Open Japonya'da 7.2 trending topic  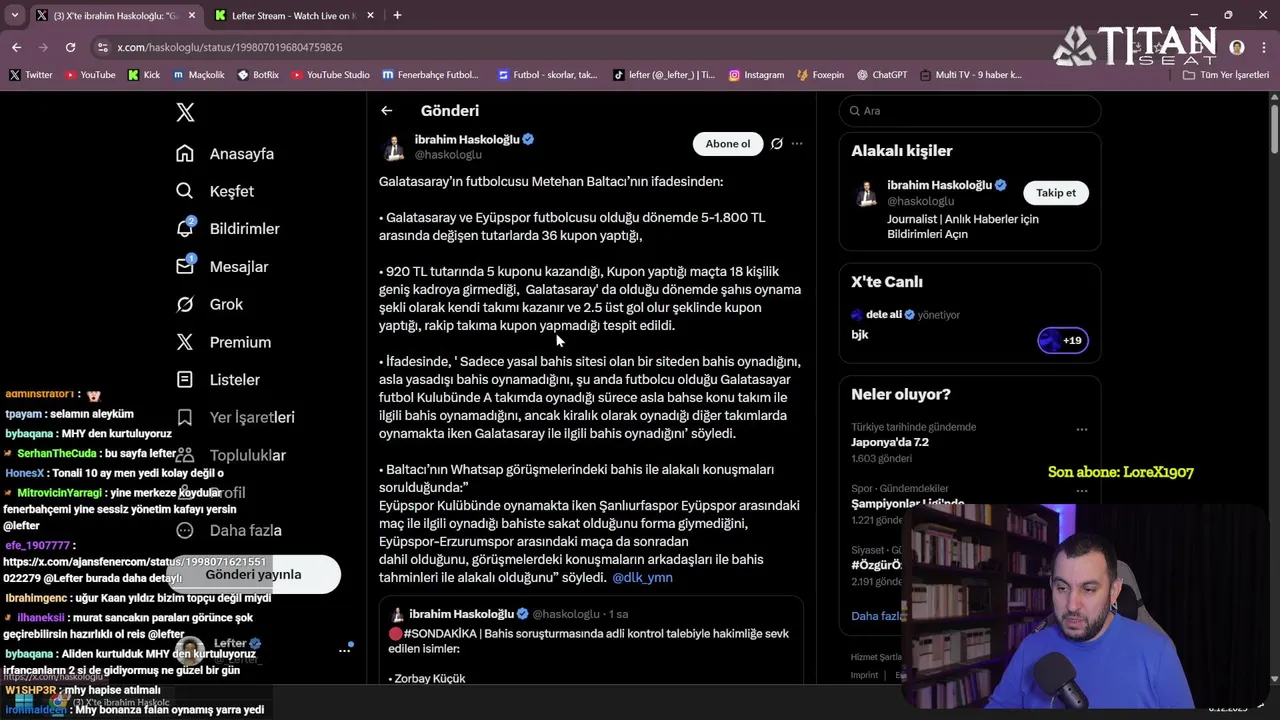point(890,442)
